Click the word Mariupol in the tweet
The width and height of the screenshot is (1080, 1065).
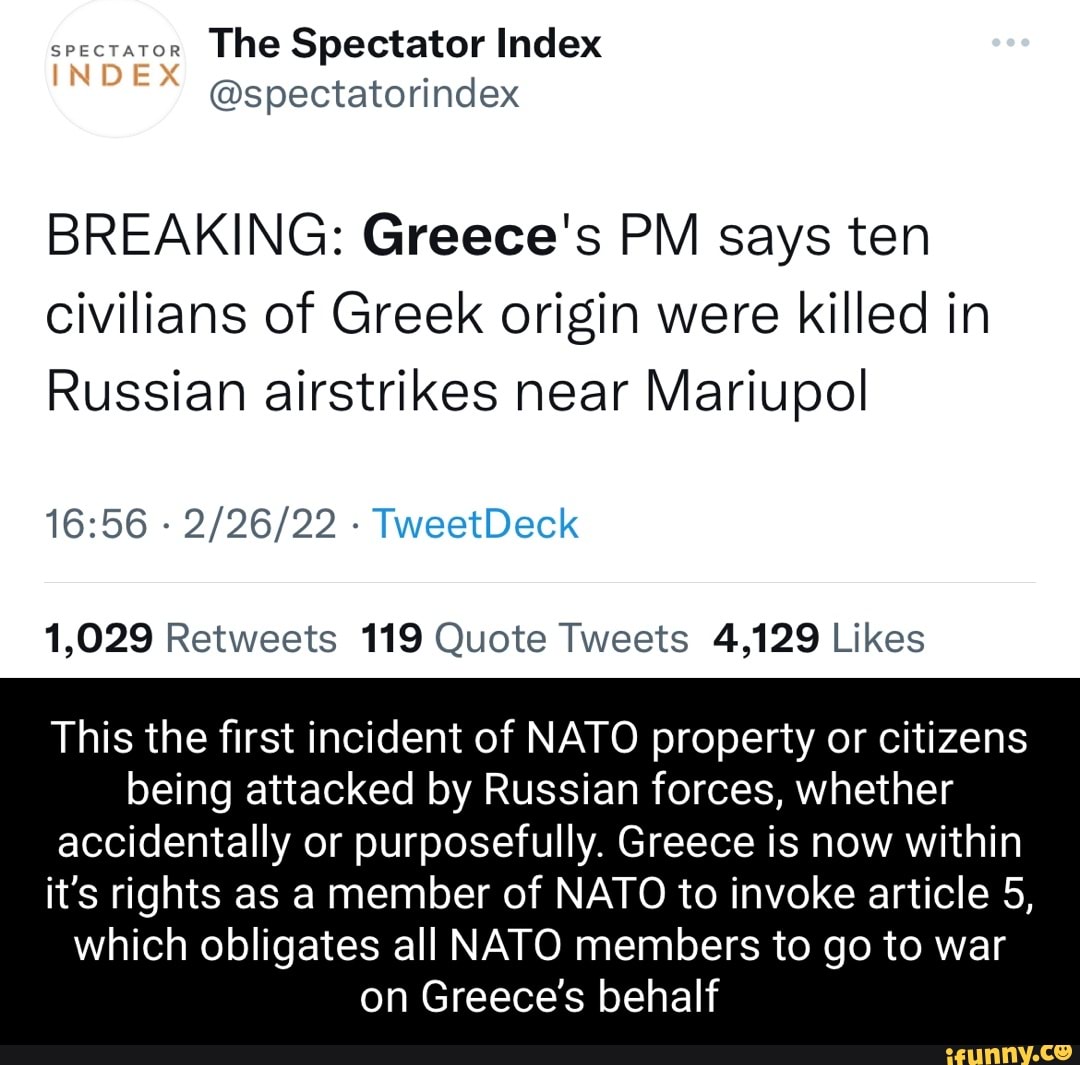[757, 389]
